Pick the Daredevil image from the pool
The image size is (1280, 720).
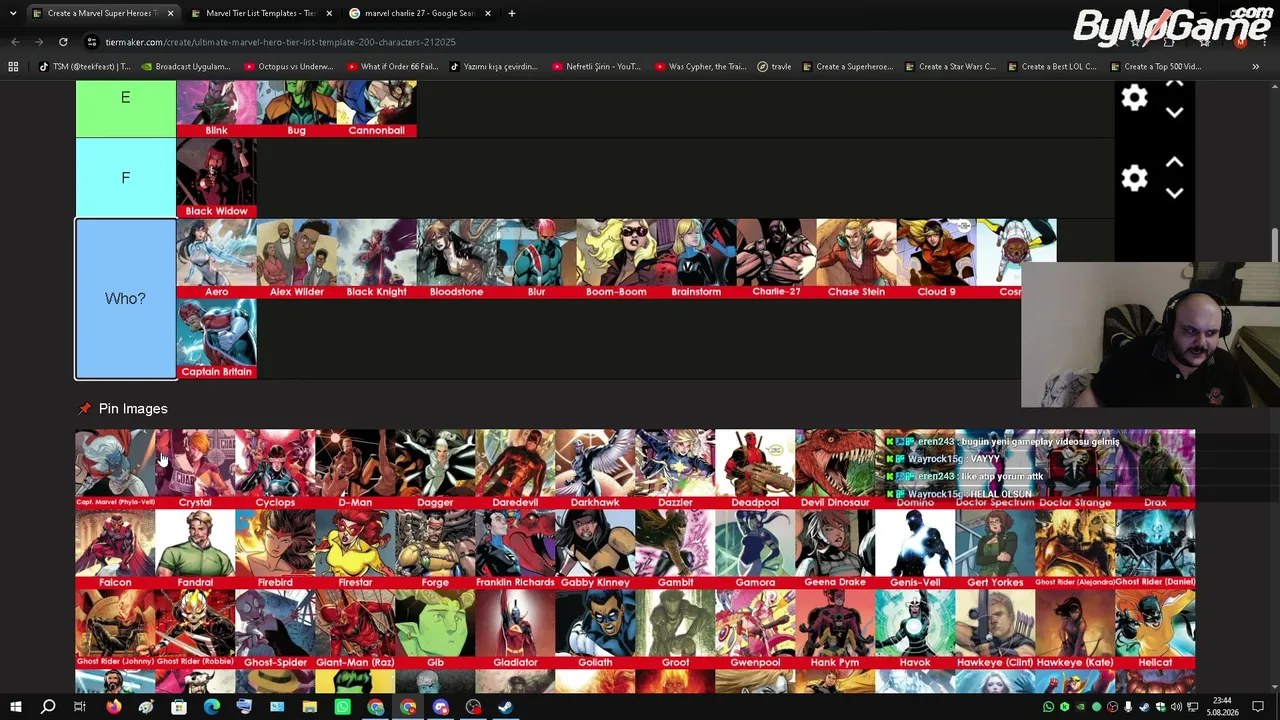point(515,469)
